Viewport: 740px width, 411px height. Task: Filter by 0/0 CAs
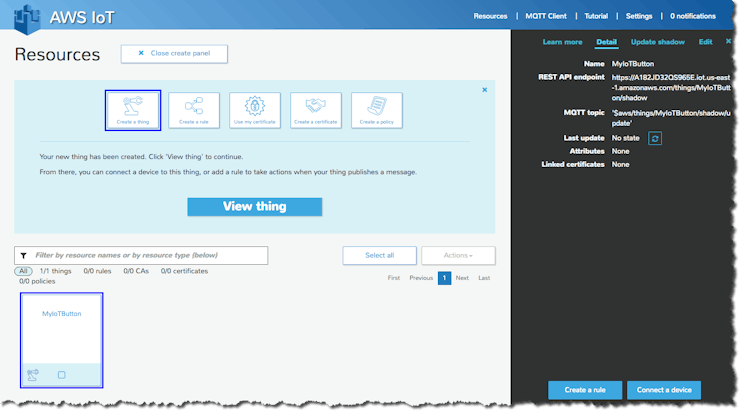pos(136,271)
